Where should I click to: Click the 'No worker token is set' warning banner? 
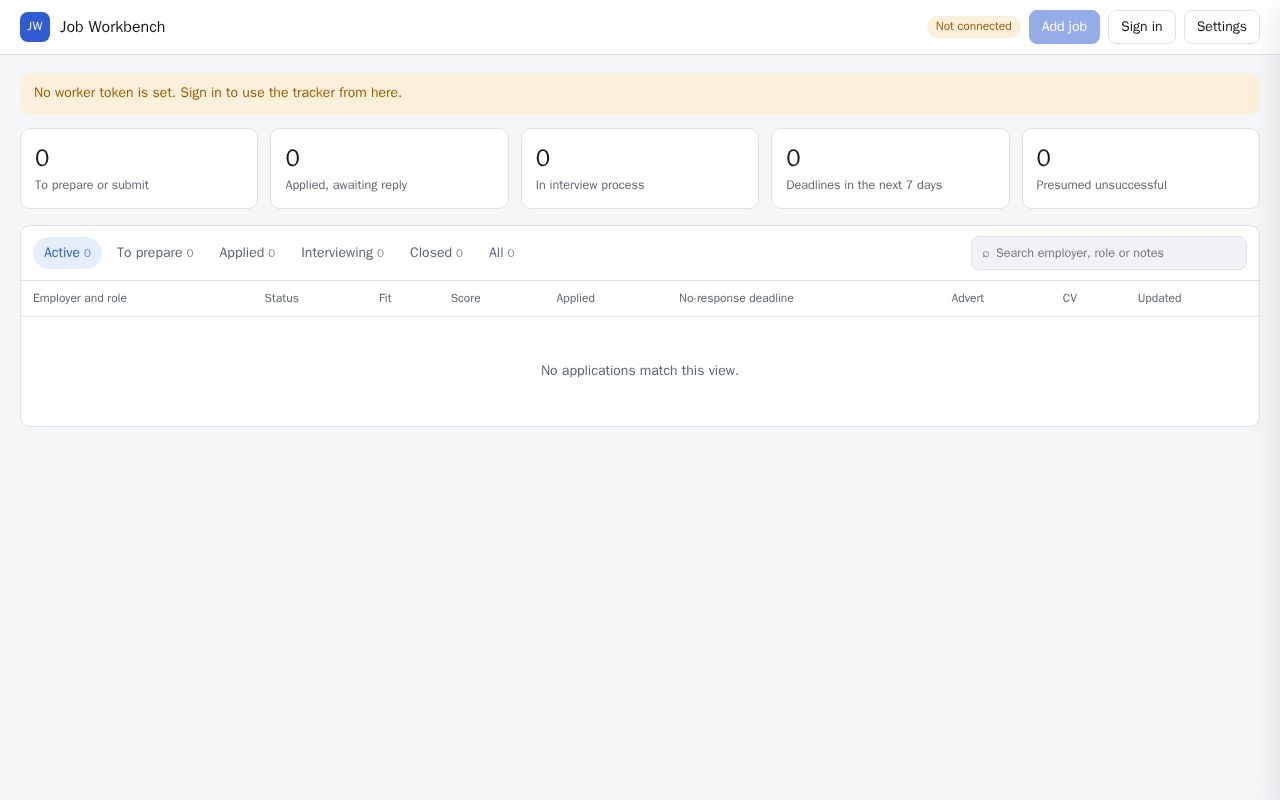point(640,93)
